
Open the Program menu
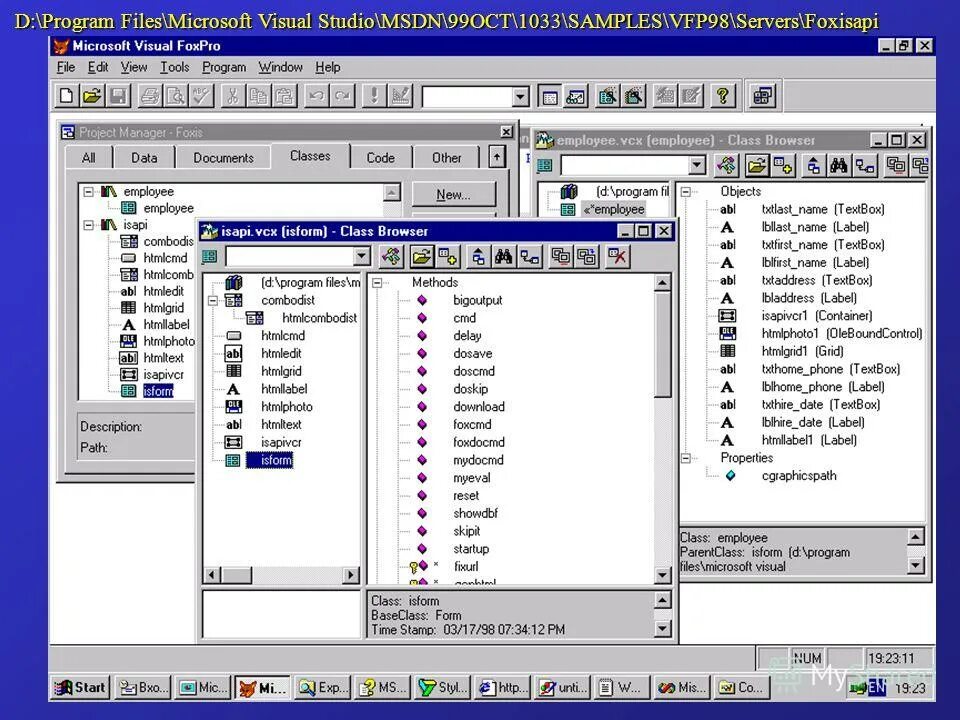coord(224,67)
